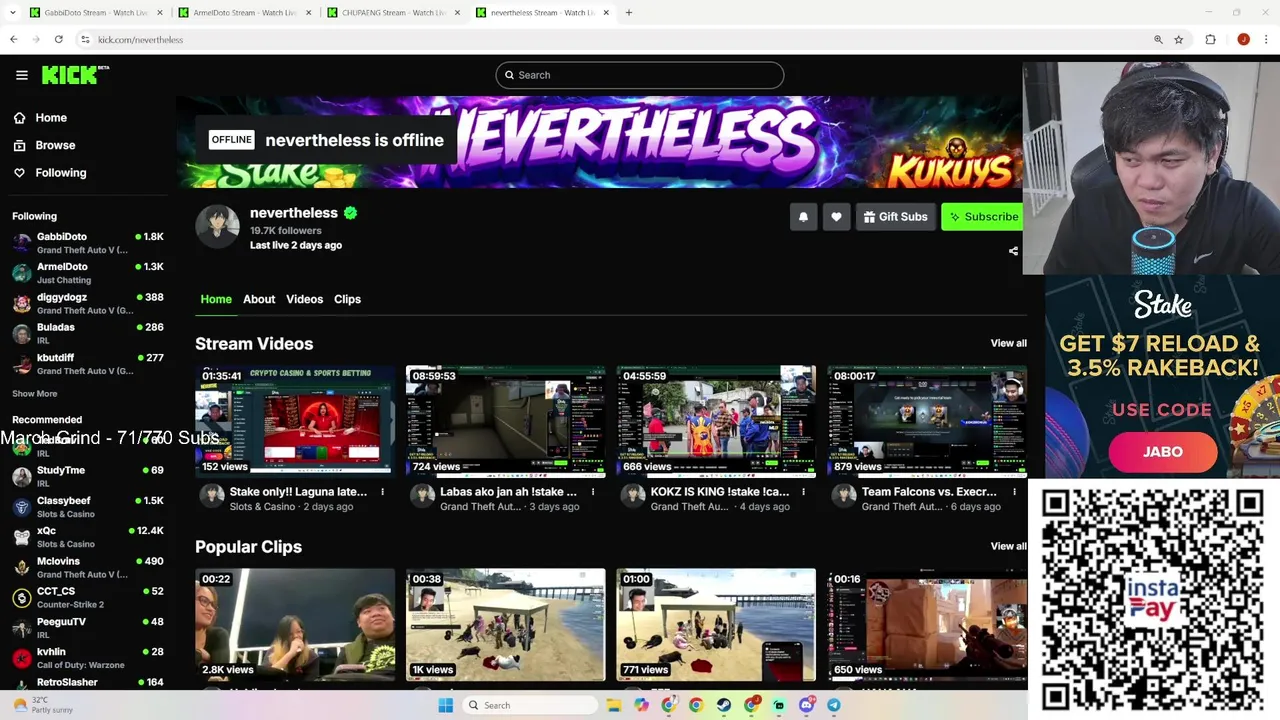Image resolution: width=1280 pixels, height=720 pixels.
Task: Go back with the browser back arrow
Action: coord(13,39)
